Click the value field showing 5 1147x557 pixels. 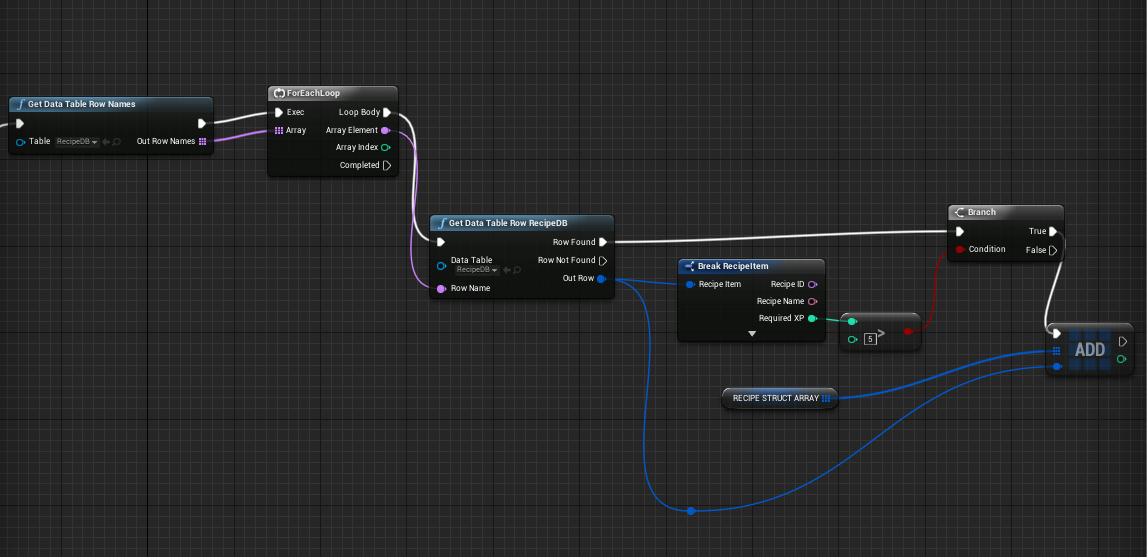(x=870, y=339)
